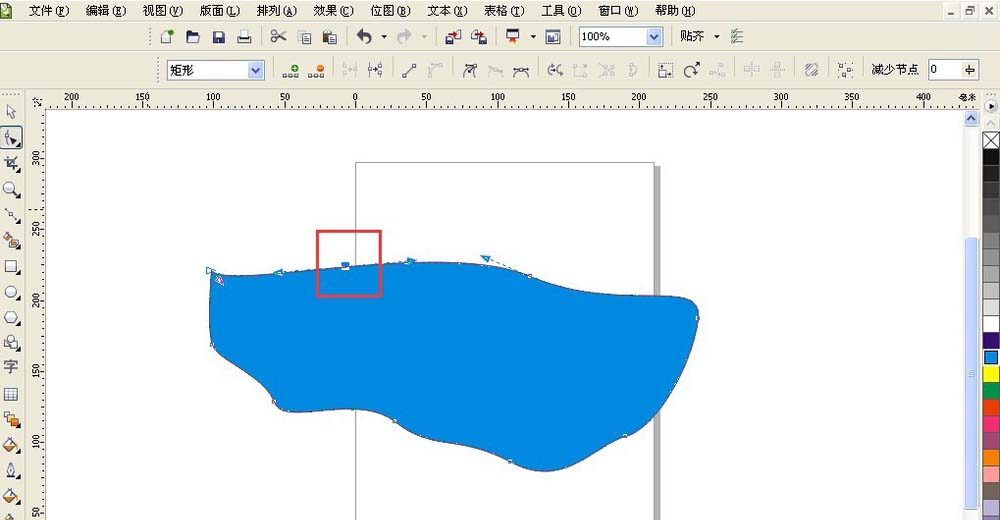Select the Polygon tool
1000x520 pixels.
coord(11,318)
